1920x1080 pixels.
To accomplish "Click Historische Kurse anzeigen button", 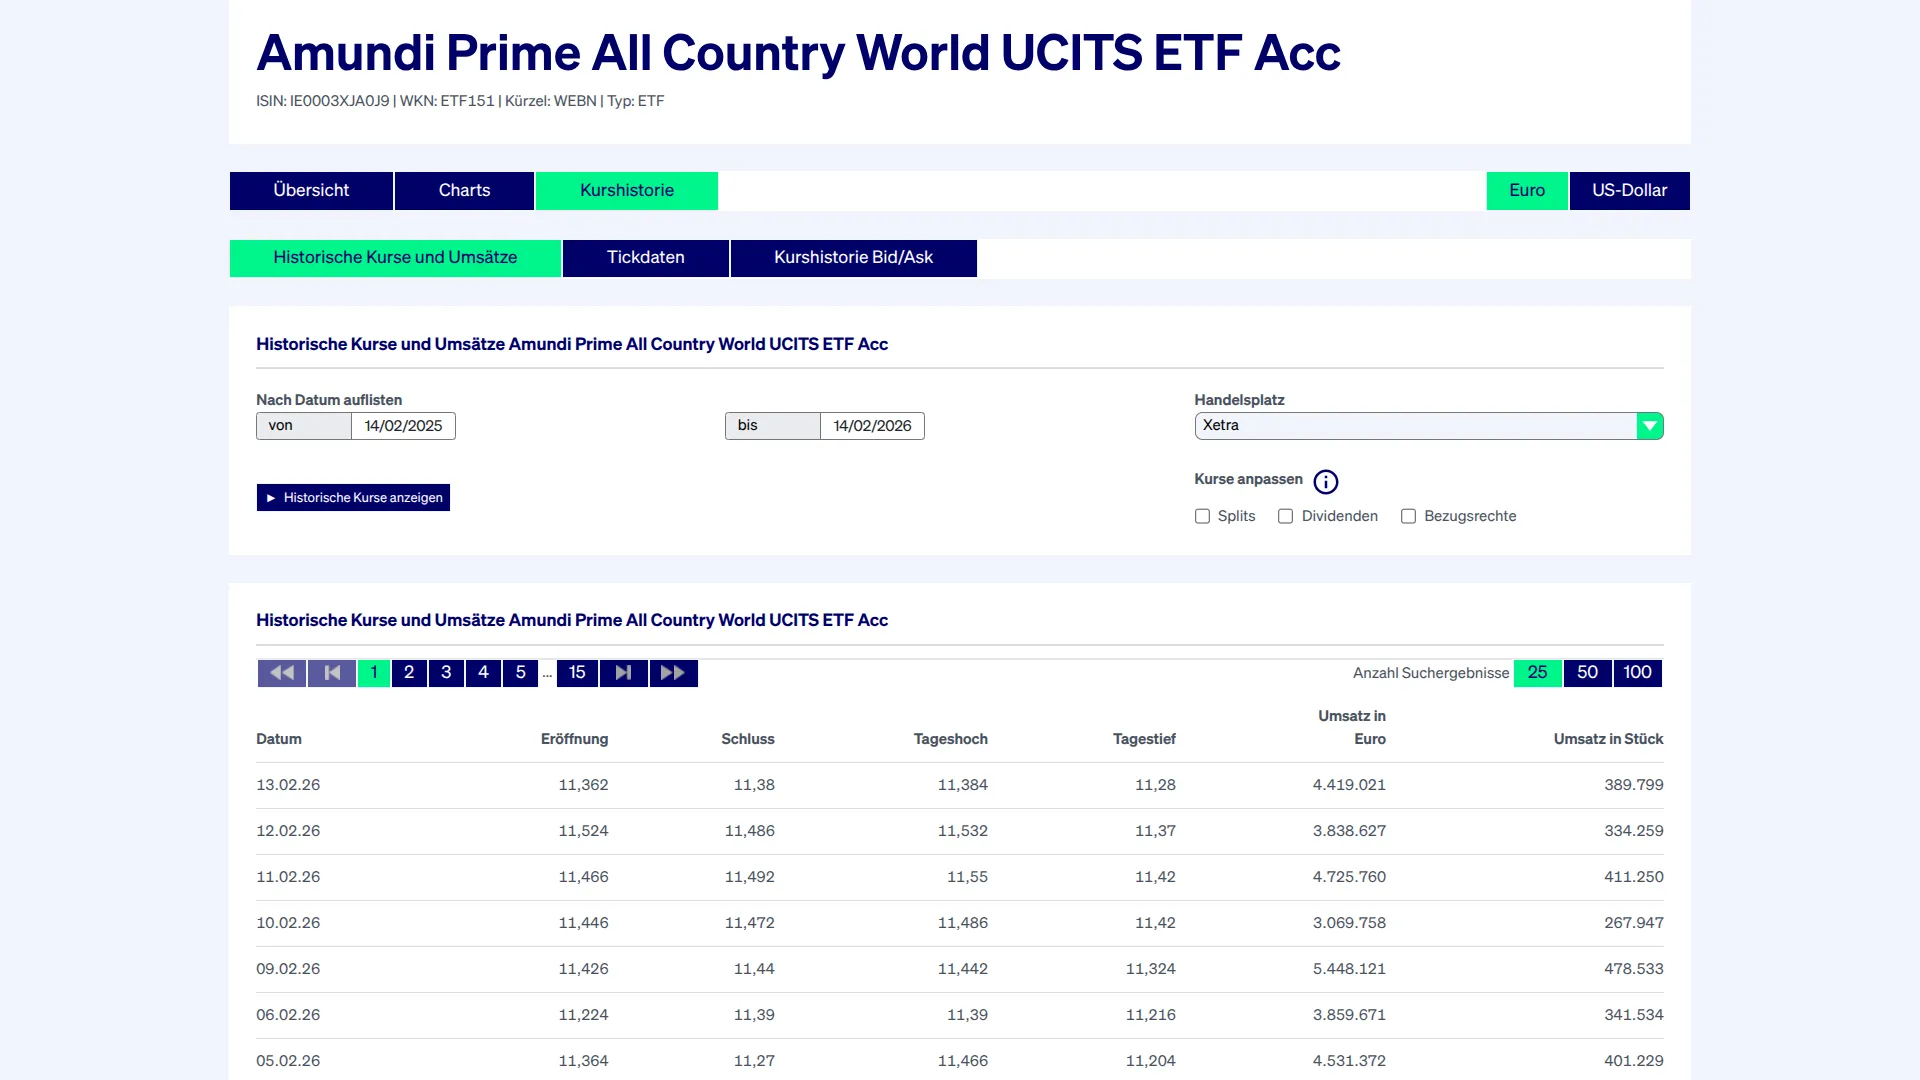I will coord(353,498).
